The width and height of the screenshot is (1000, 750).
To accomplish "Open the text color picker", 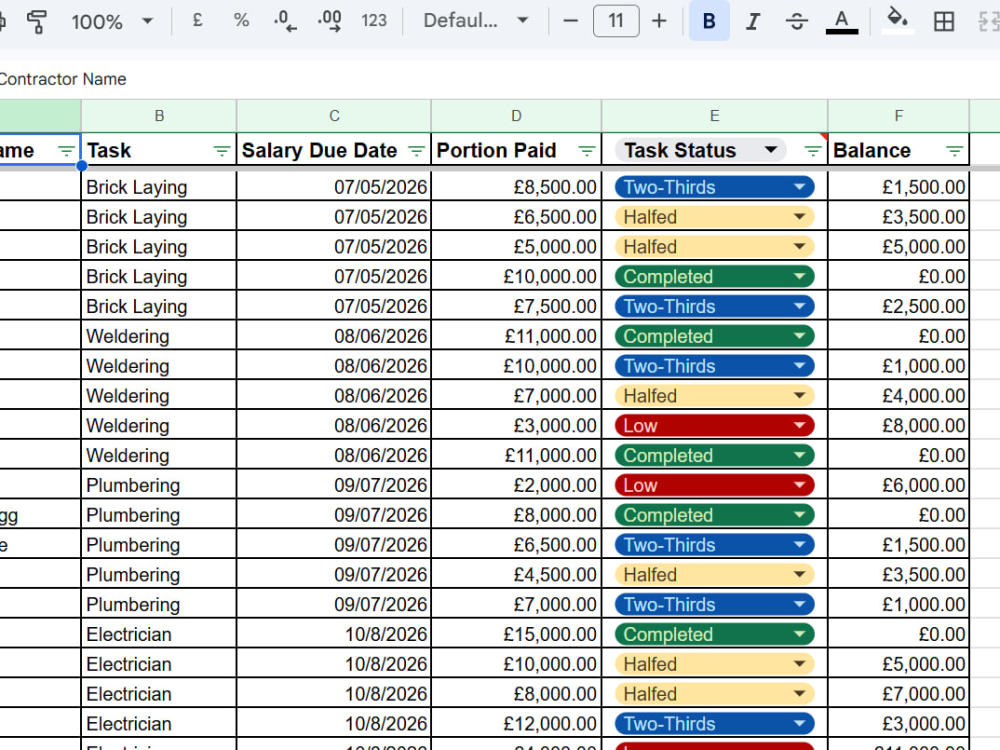I will 842,21.
